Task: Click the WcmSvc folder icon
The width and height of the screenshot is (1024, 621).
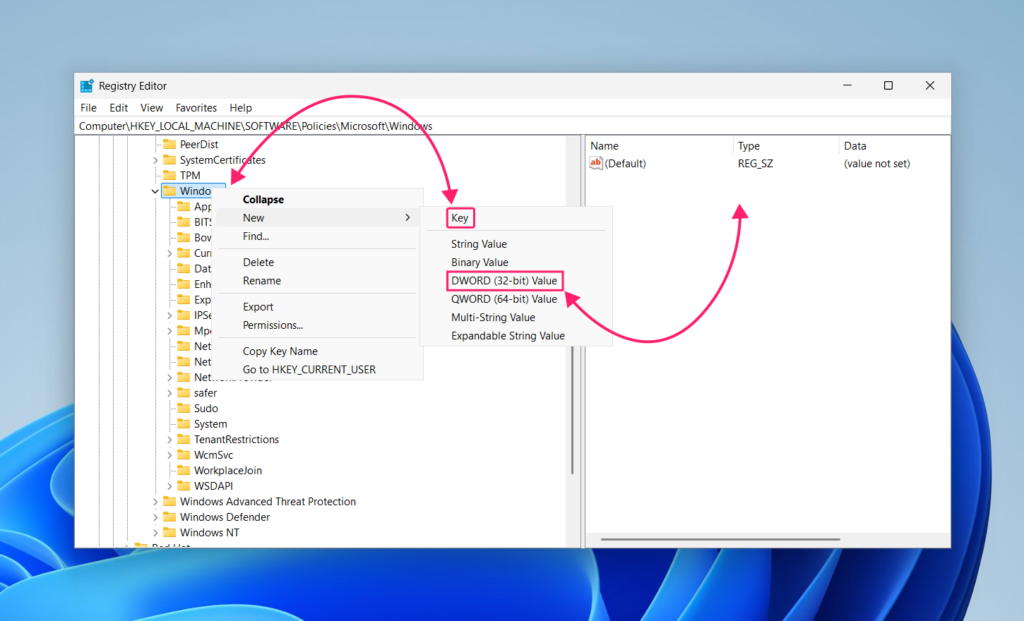Action: click(184, 454)
